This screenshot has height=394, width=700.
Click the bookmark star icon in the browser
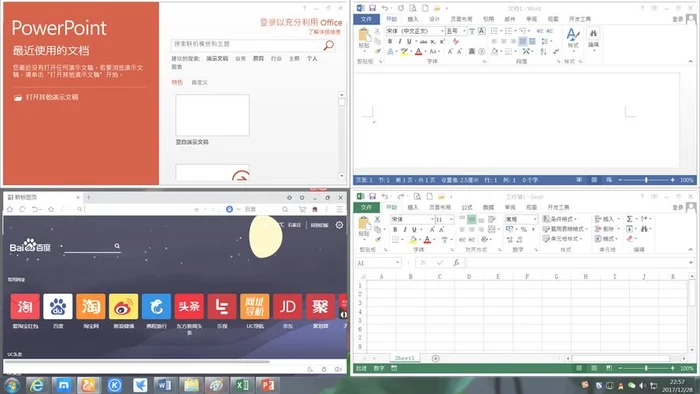point(51,209)
